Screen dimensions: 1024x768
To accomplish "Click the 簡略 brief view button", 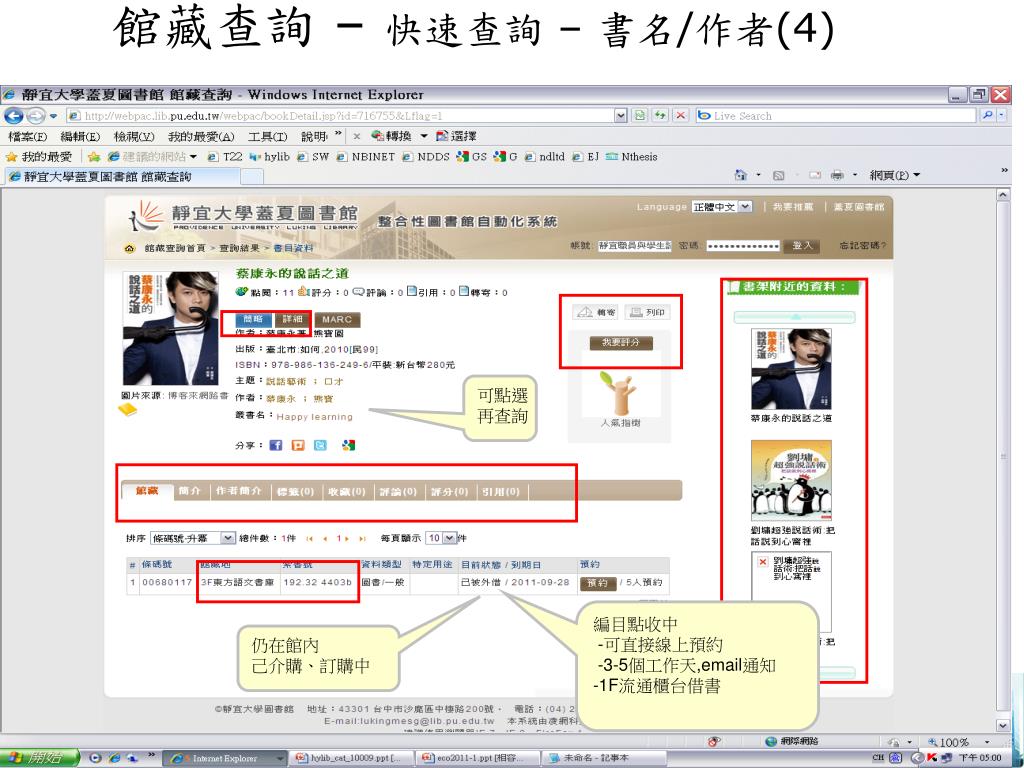I will [253, 319].
